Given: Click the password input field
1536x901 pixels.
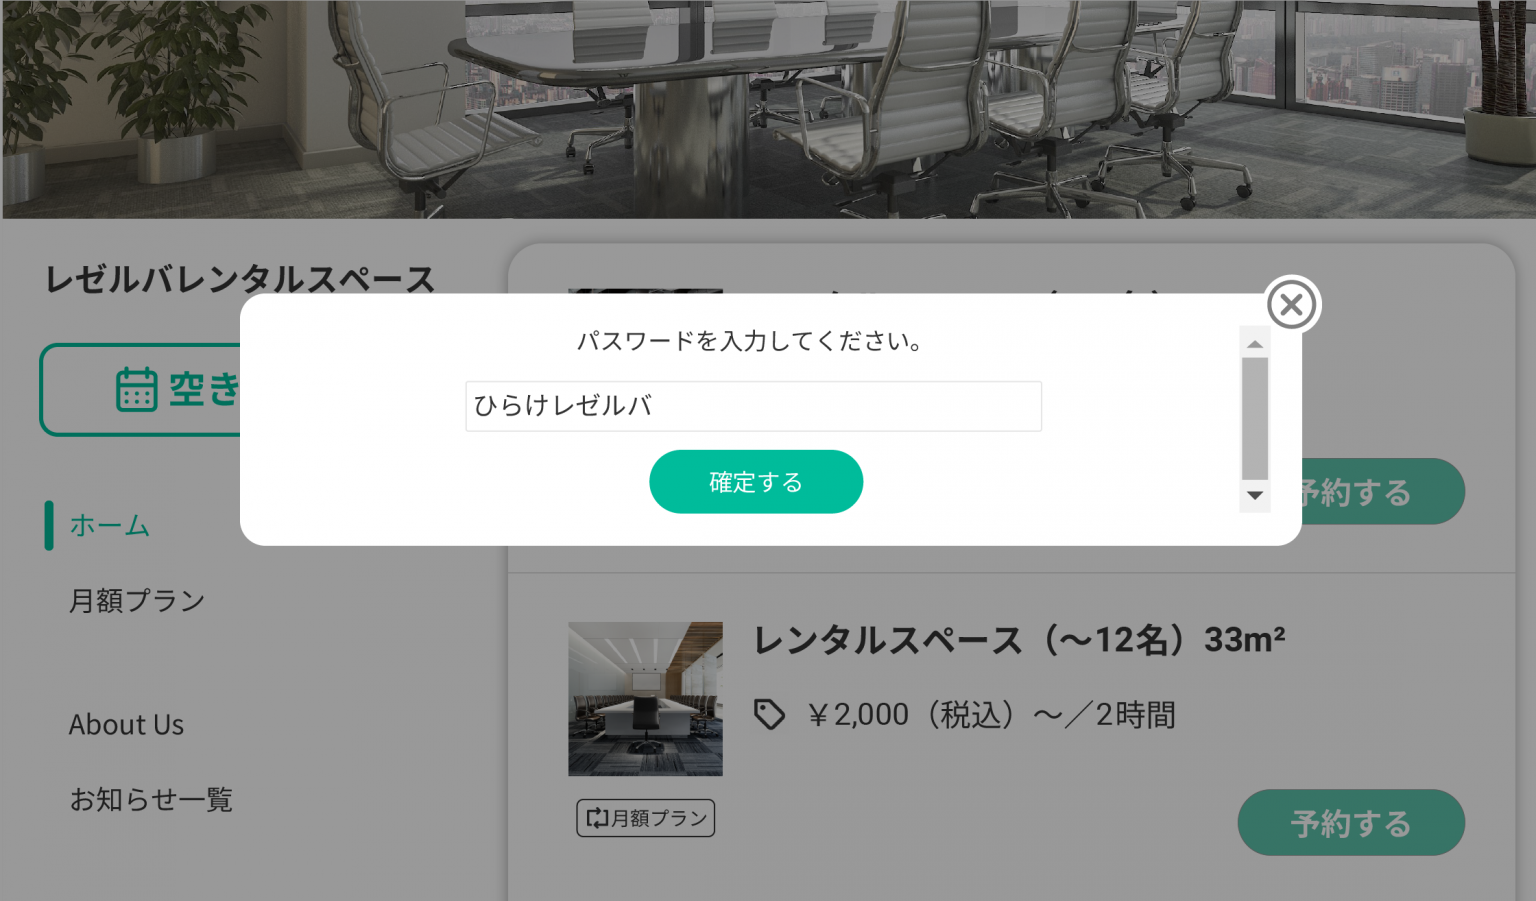Looking at the screenshot, I should click(753, 406).
